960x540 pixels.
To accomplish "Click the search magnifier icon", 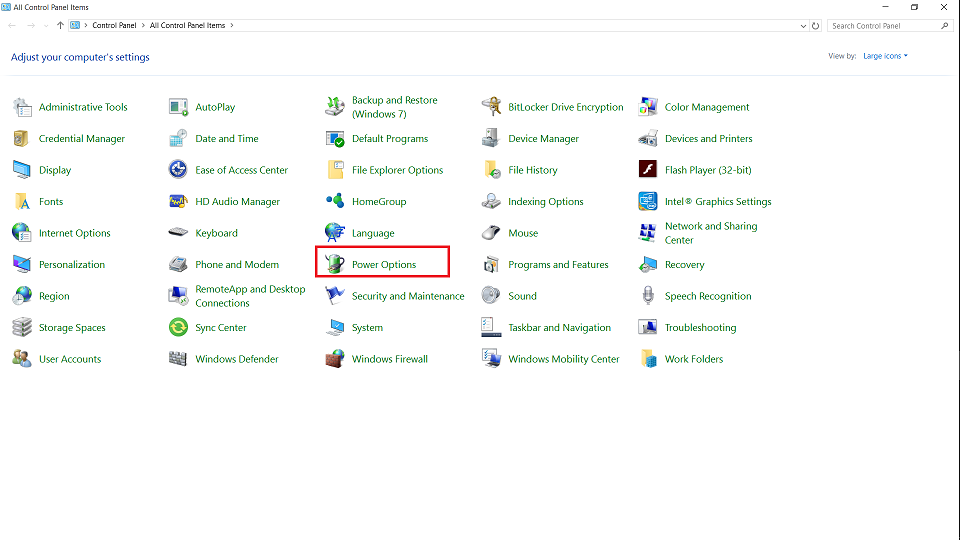I will pos(945,26).
